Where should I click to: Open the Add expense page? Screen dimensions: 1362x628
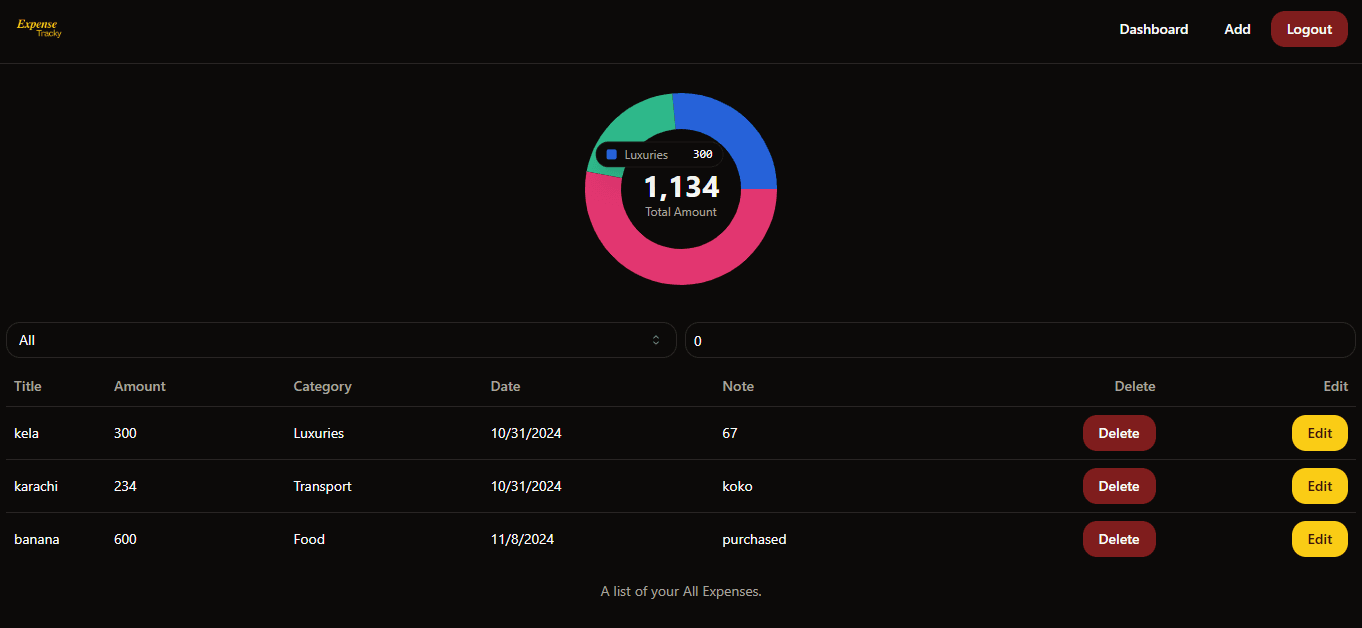[1237, 29]
